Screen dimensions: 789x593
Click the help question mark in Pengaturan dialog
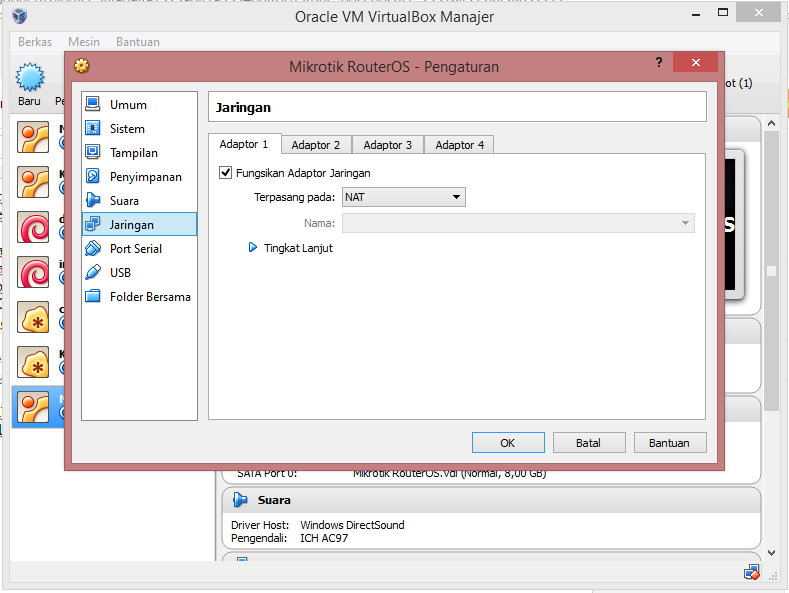point(659,62)
